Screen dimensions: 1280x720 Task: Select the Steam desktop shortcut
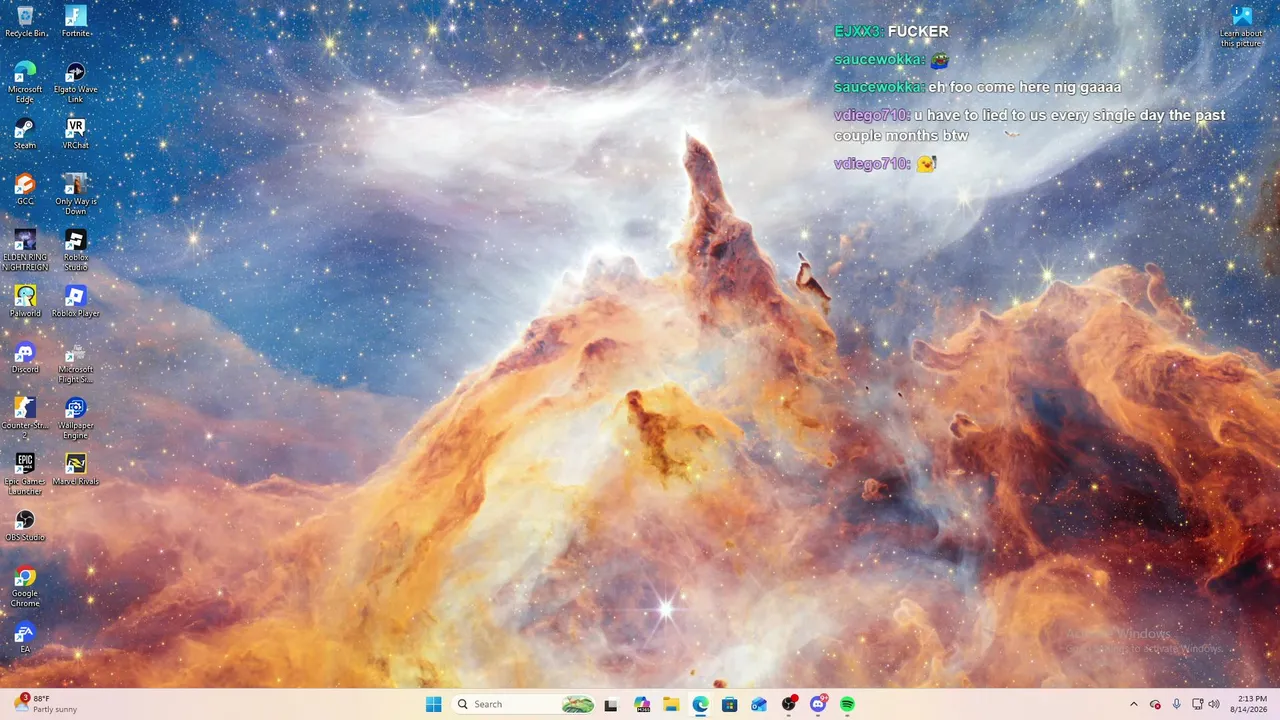coord(25,133)
